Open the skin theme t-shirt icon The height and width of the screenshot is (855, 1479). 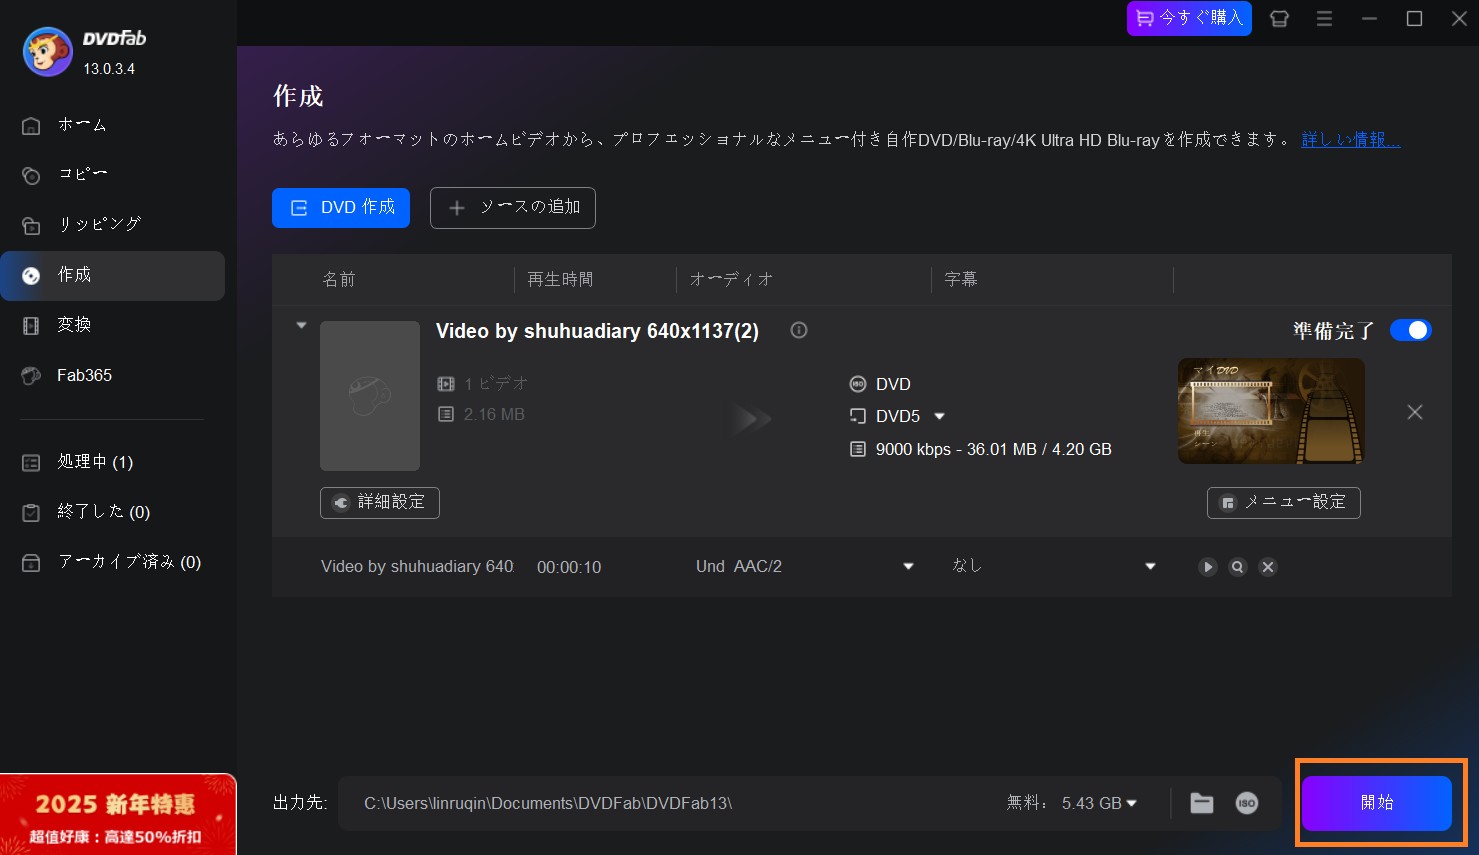coord(1279,18)
